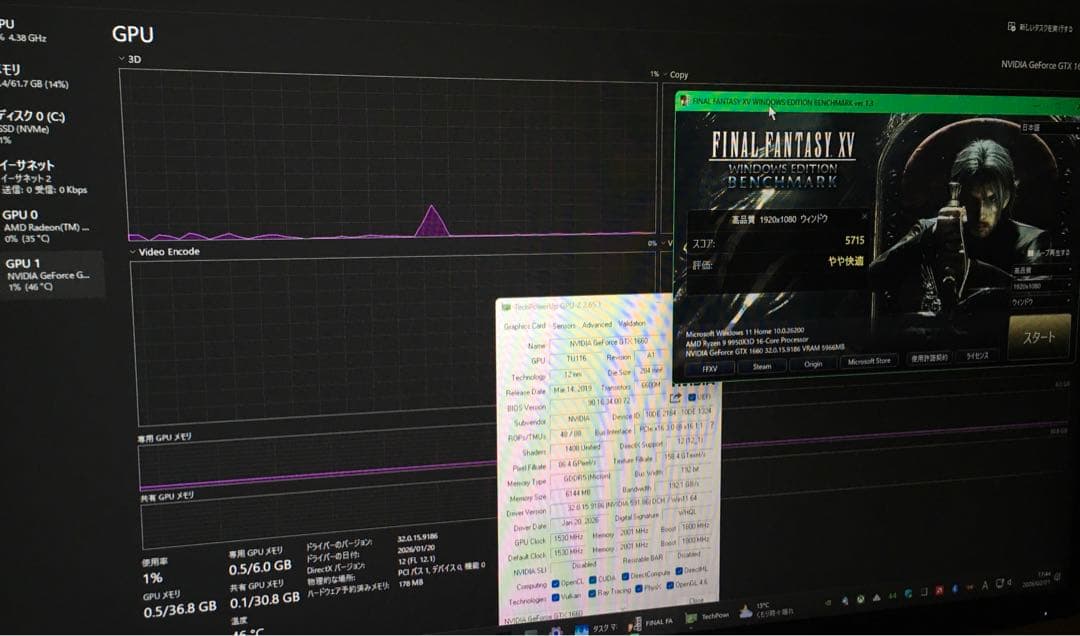Click the Final Fantasy XV window title icon
1080x636 pixels.
point(683,101)
